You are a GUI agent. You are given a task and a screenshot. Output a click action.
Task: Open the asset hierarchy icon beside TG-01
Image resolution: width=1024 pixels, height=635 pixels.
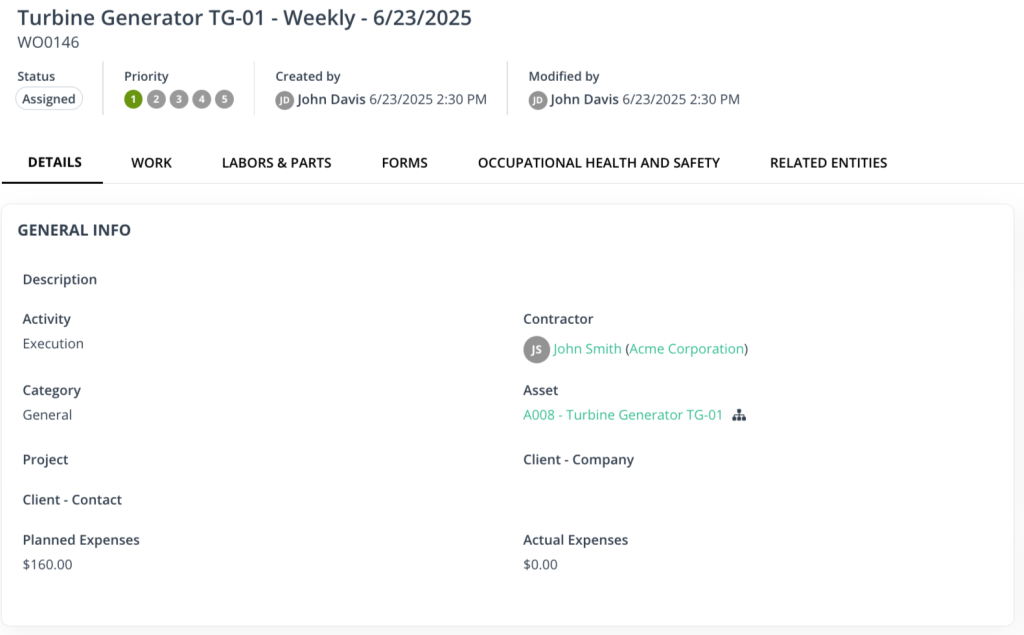[x=739, y=414]
